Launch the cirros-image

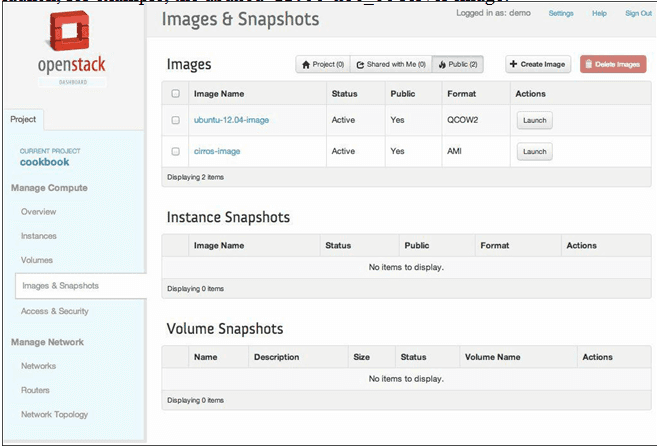(x=534, y=151)
